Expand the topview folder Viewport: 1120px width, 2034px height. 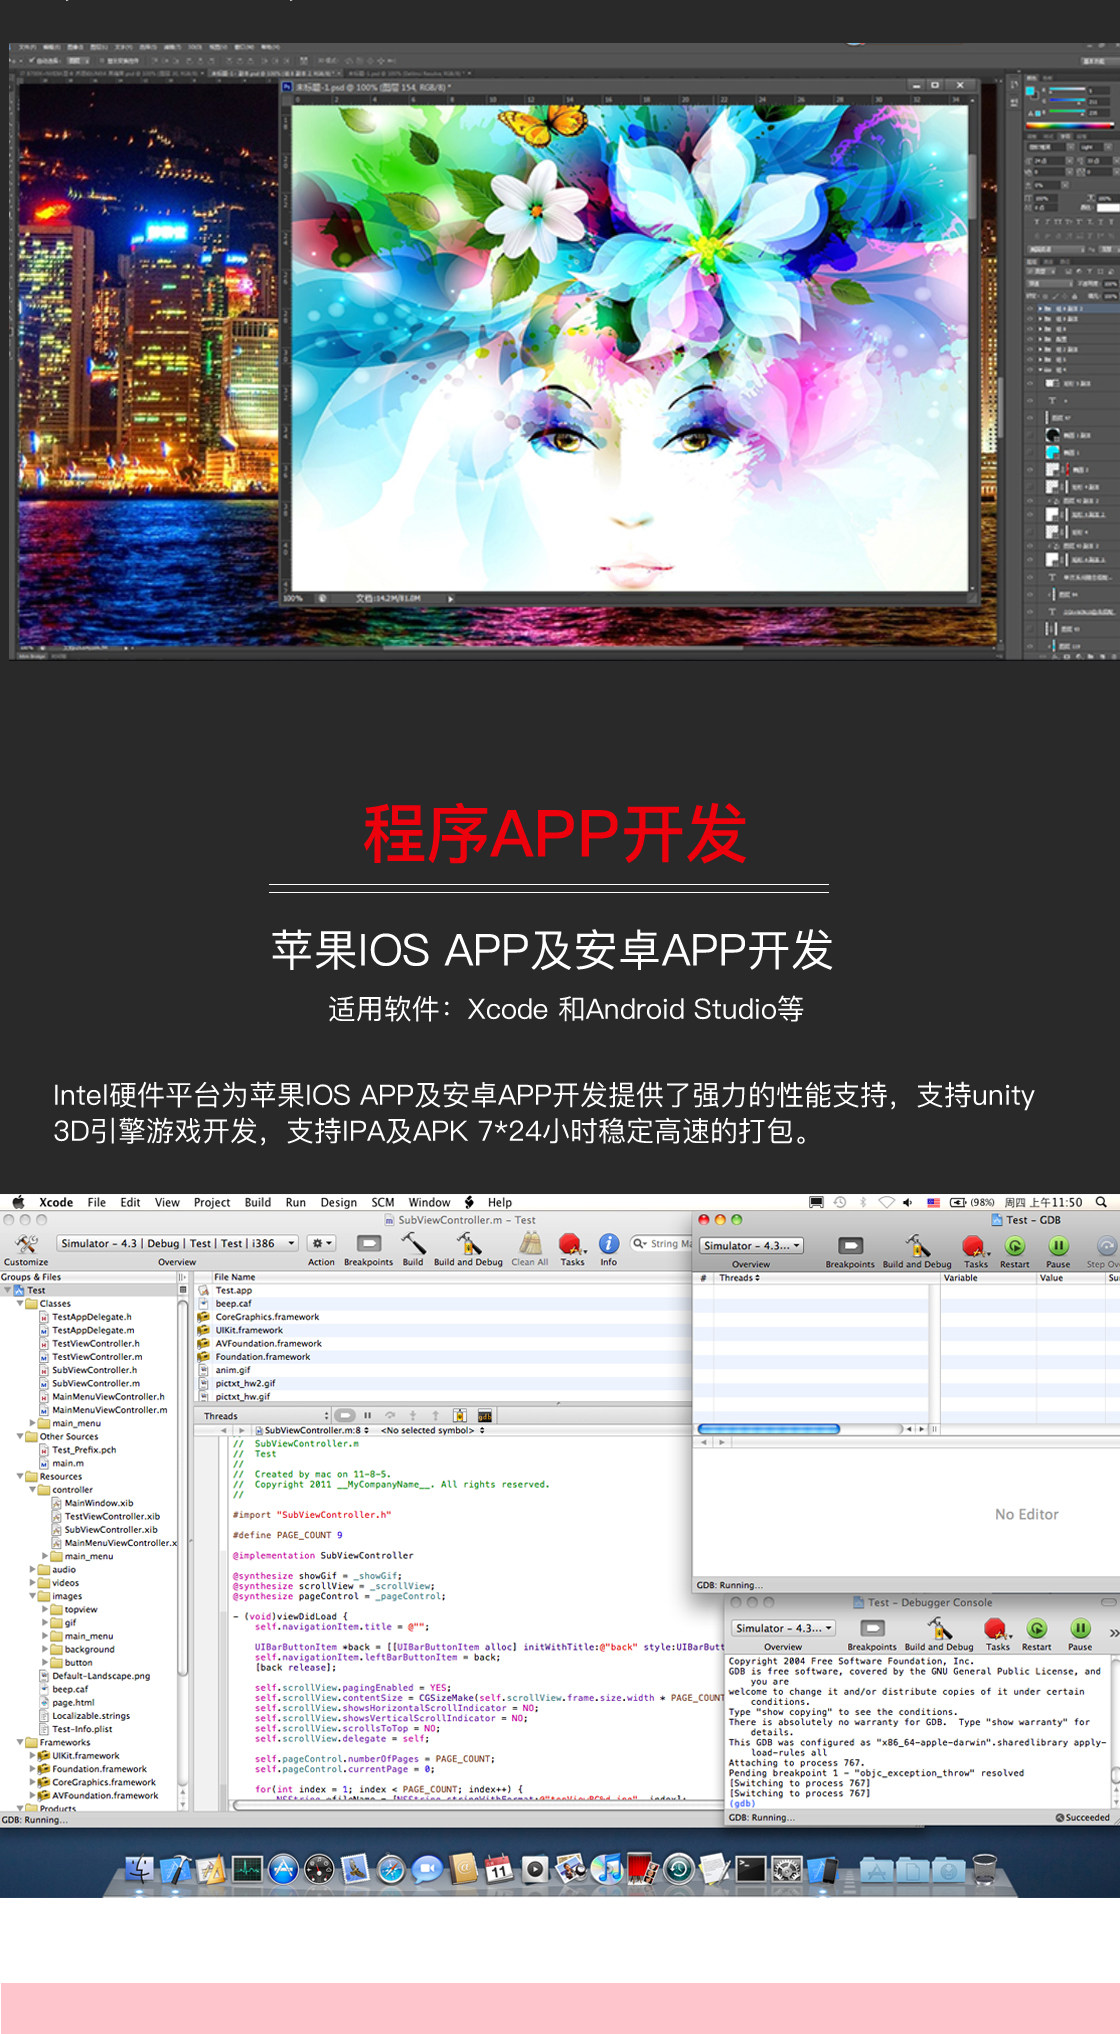[44, 1609]
